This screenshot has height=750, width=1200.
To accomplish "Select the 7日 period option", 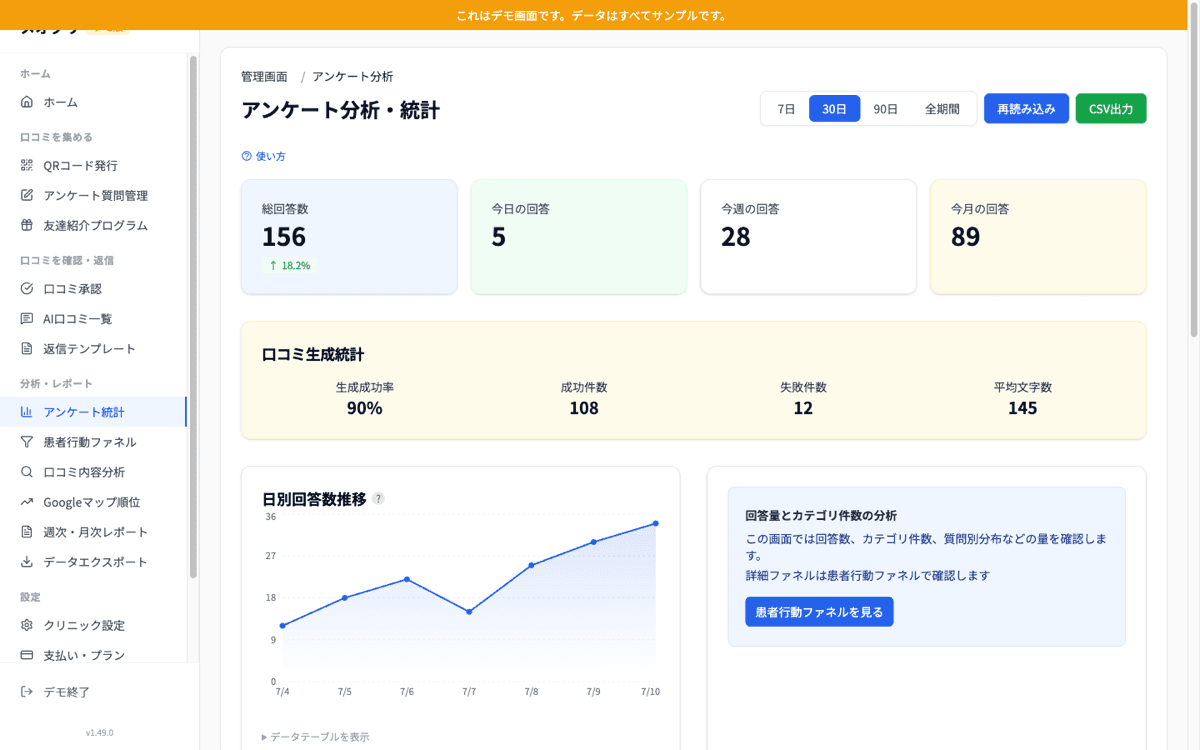I will 787,109.
